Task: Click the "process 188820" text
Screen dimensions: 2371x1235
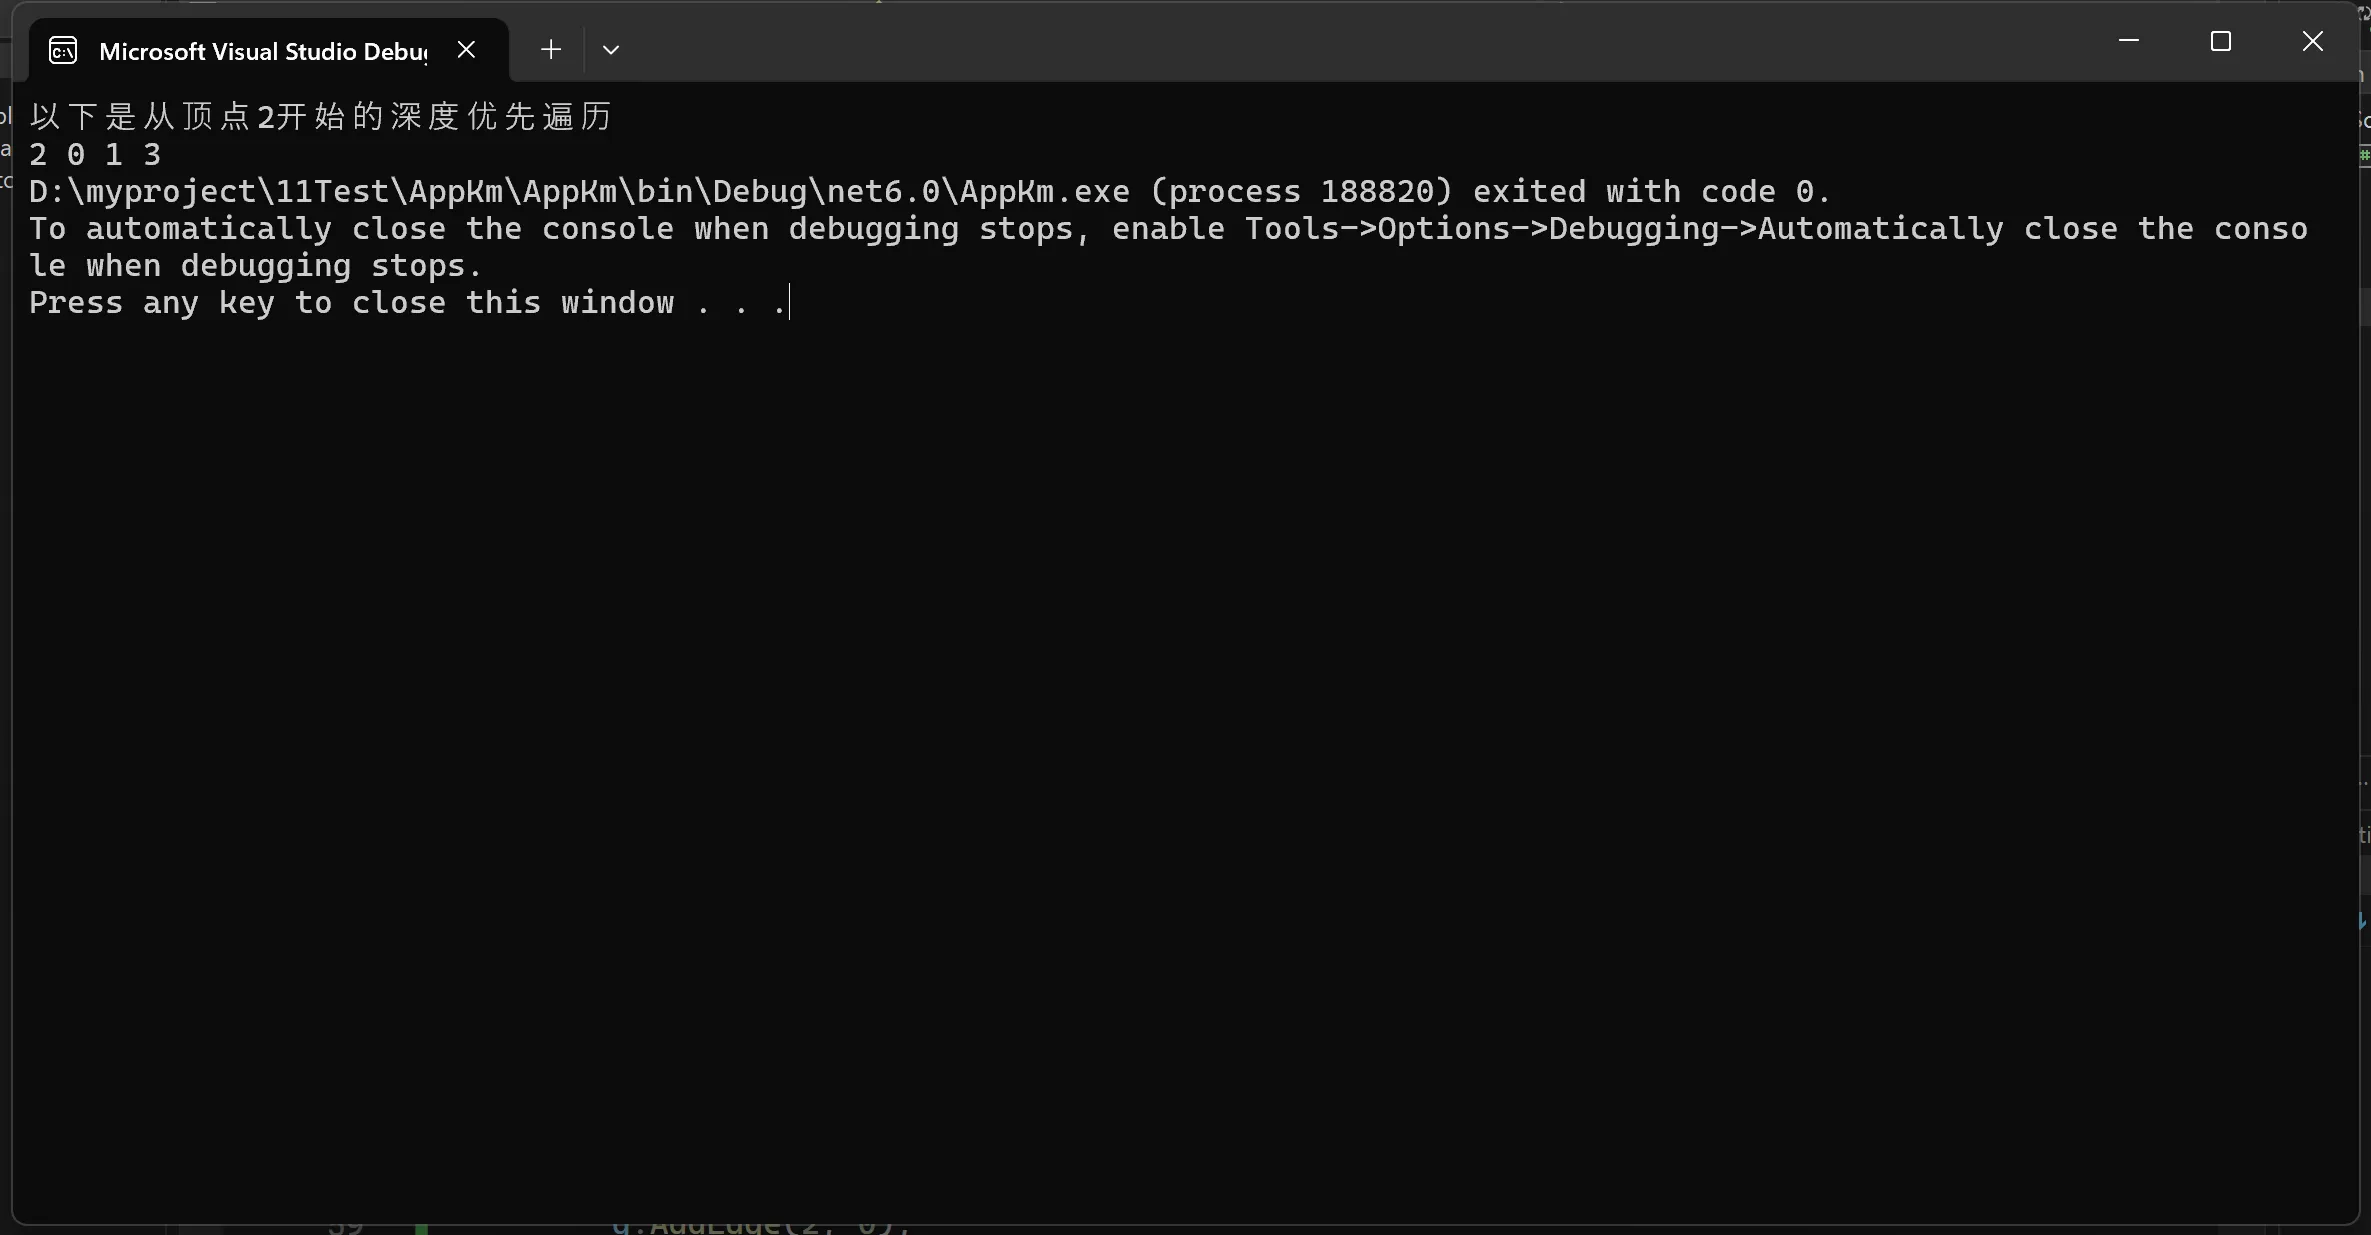Action: coord(1300,192)
